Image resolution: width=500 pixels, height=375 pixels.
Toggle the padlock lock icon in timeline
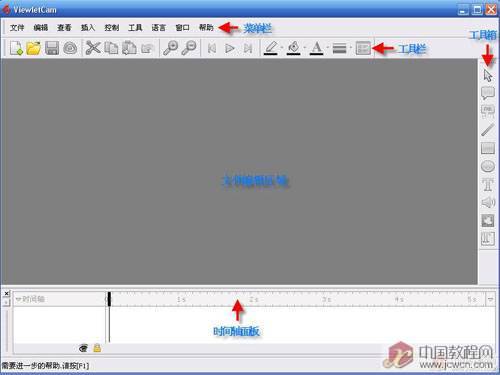[97, 348]
